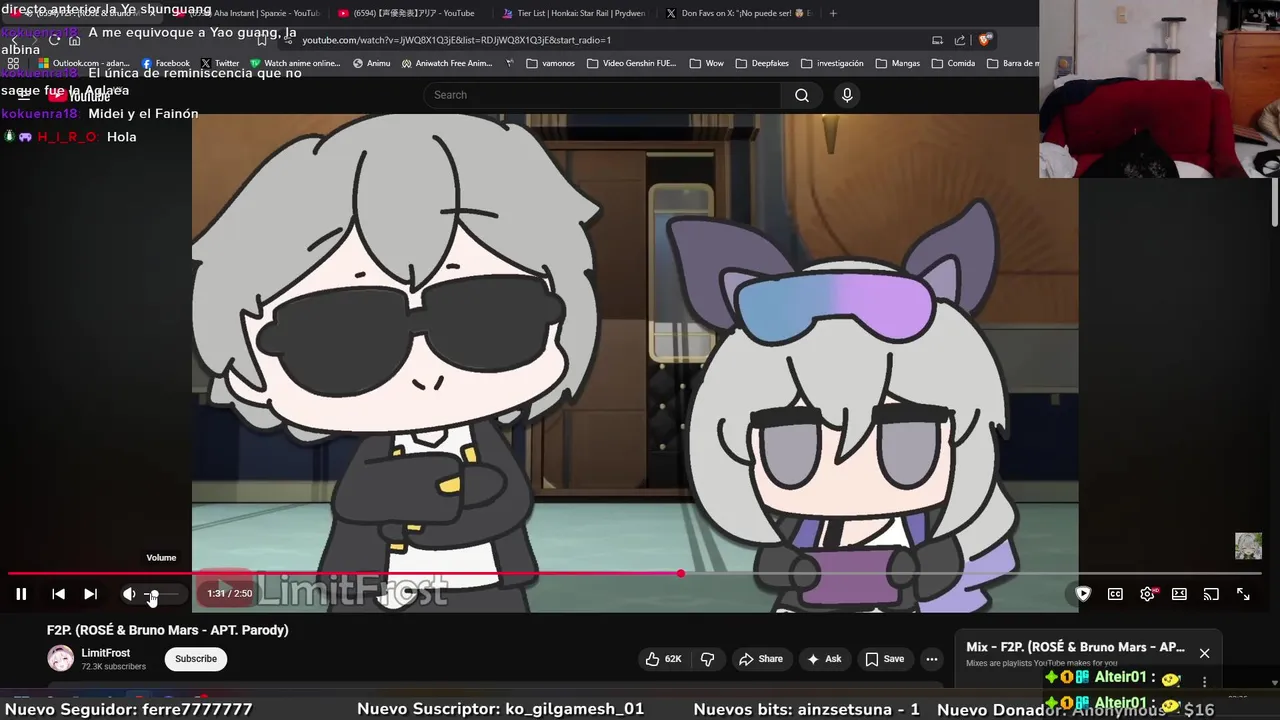This screenshot has height=720, width=1280.
Task: Enter full screen mode
Action: click(x=1243, y=594)
